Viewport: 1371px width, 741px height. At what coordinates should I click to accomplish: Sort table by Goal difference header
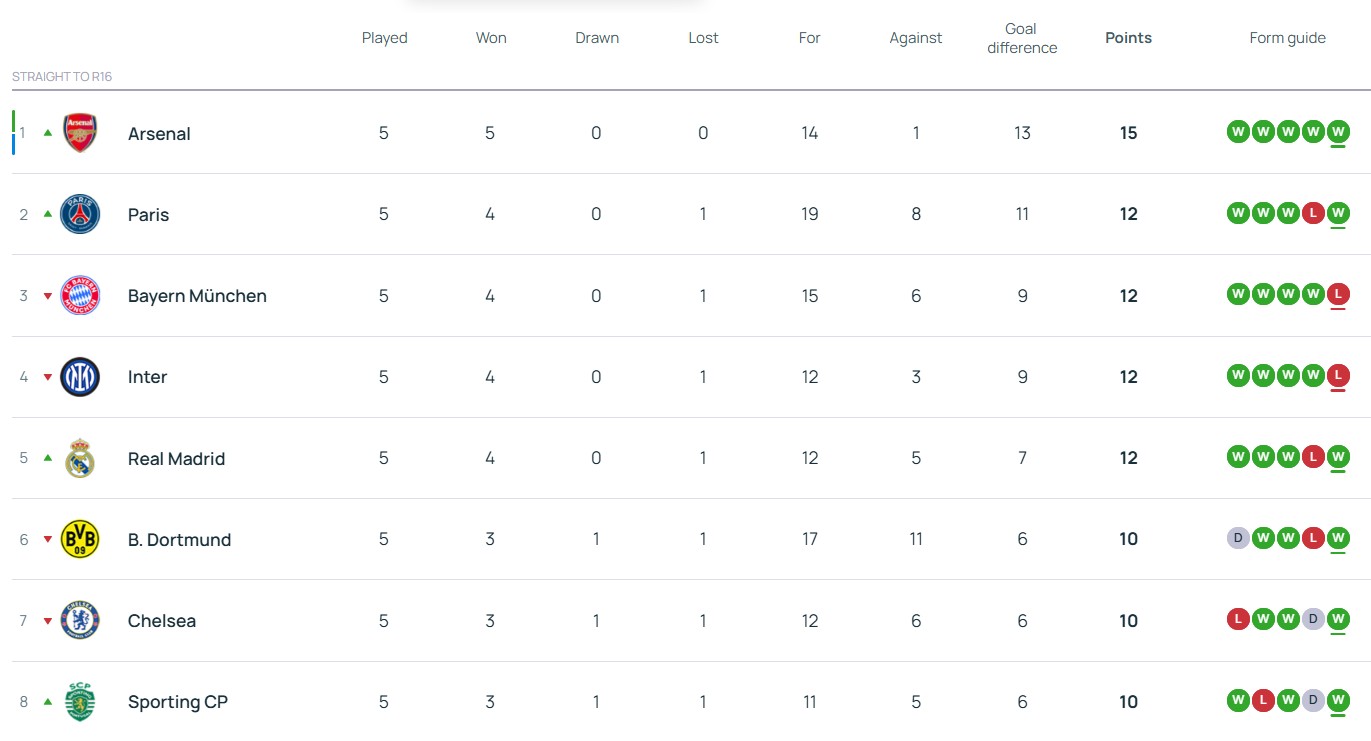tap(1021, 38)
